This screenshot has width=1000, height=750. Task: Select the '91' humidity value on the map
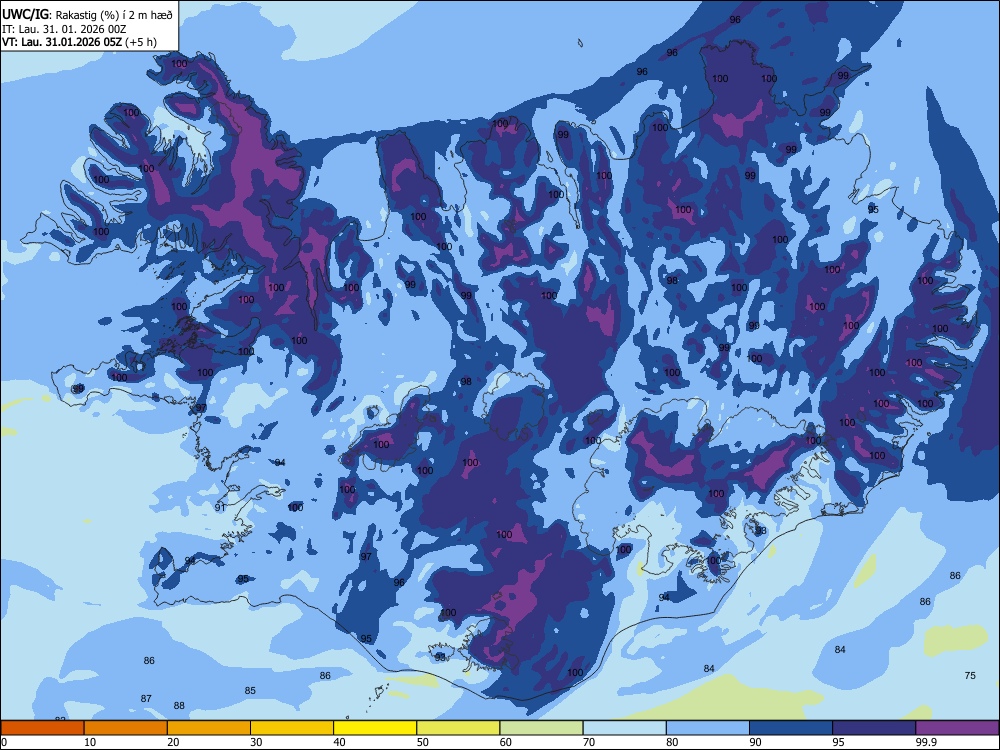coord(220,507)
